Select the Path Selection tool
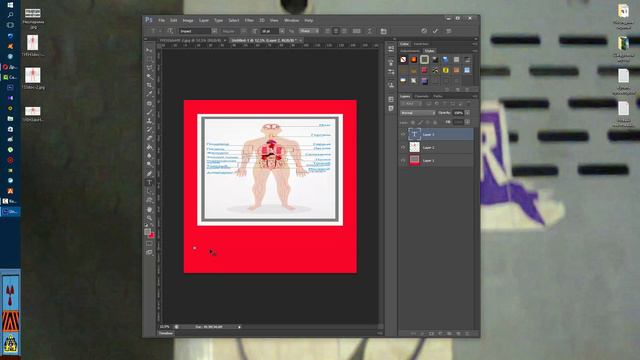Viewport: 640px width, 360px height. coord(149,191)
